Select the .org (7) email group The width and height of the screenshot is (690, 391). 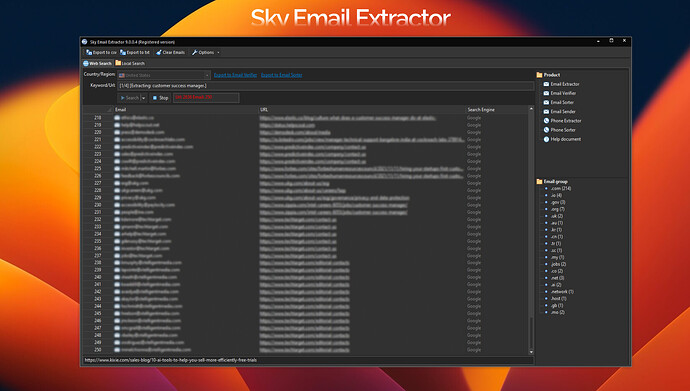pyautogui.click(x=558, y=209)
